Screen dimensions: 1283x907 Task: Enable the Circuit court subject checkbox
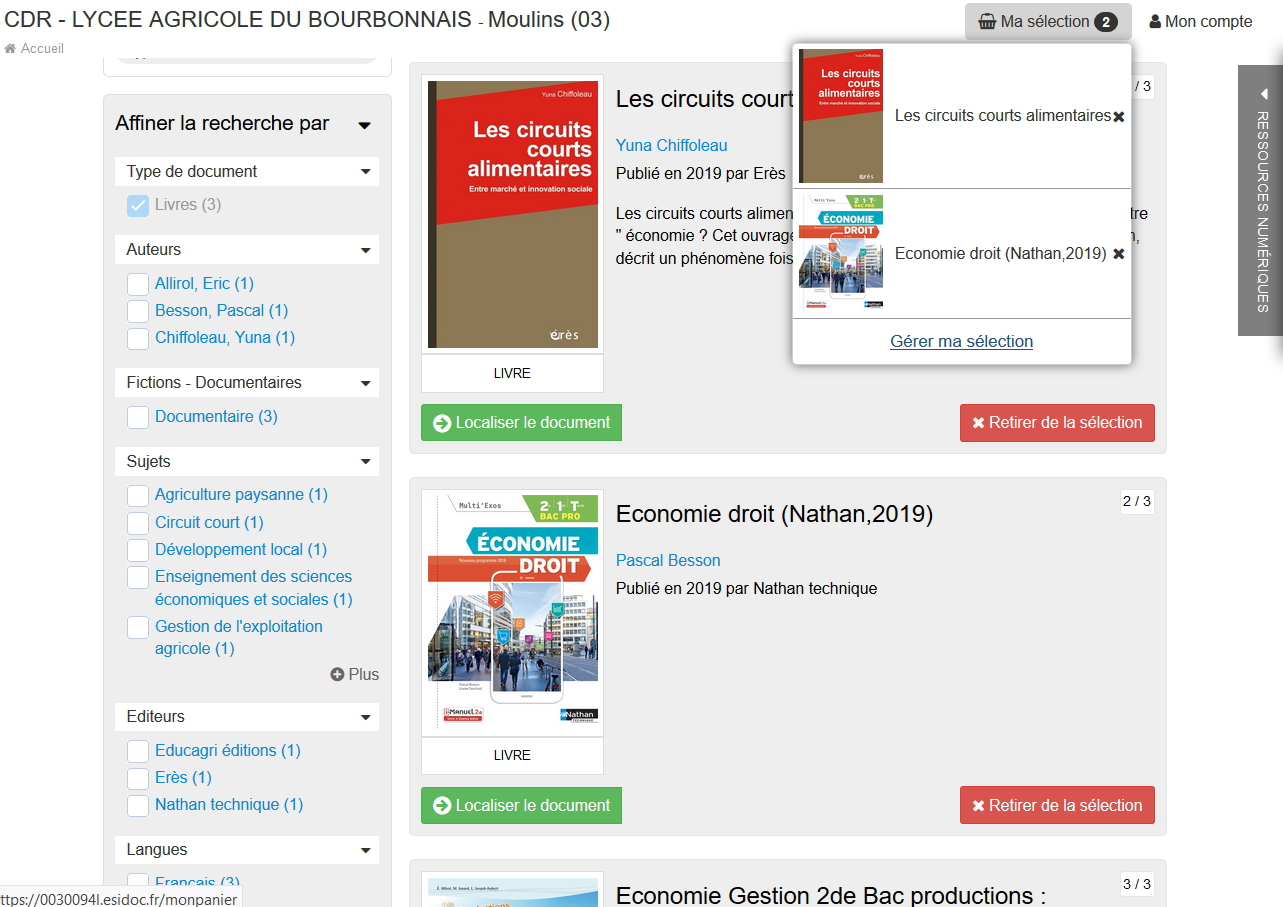tap(138, 523)
